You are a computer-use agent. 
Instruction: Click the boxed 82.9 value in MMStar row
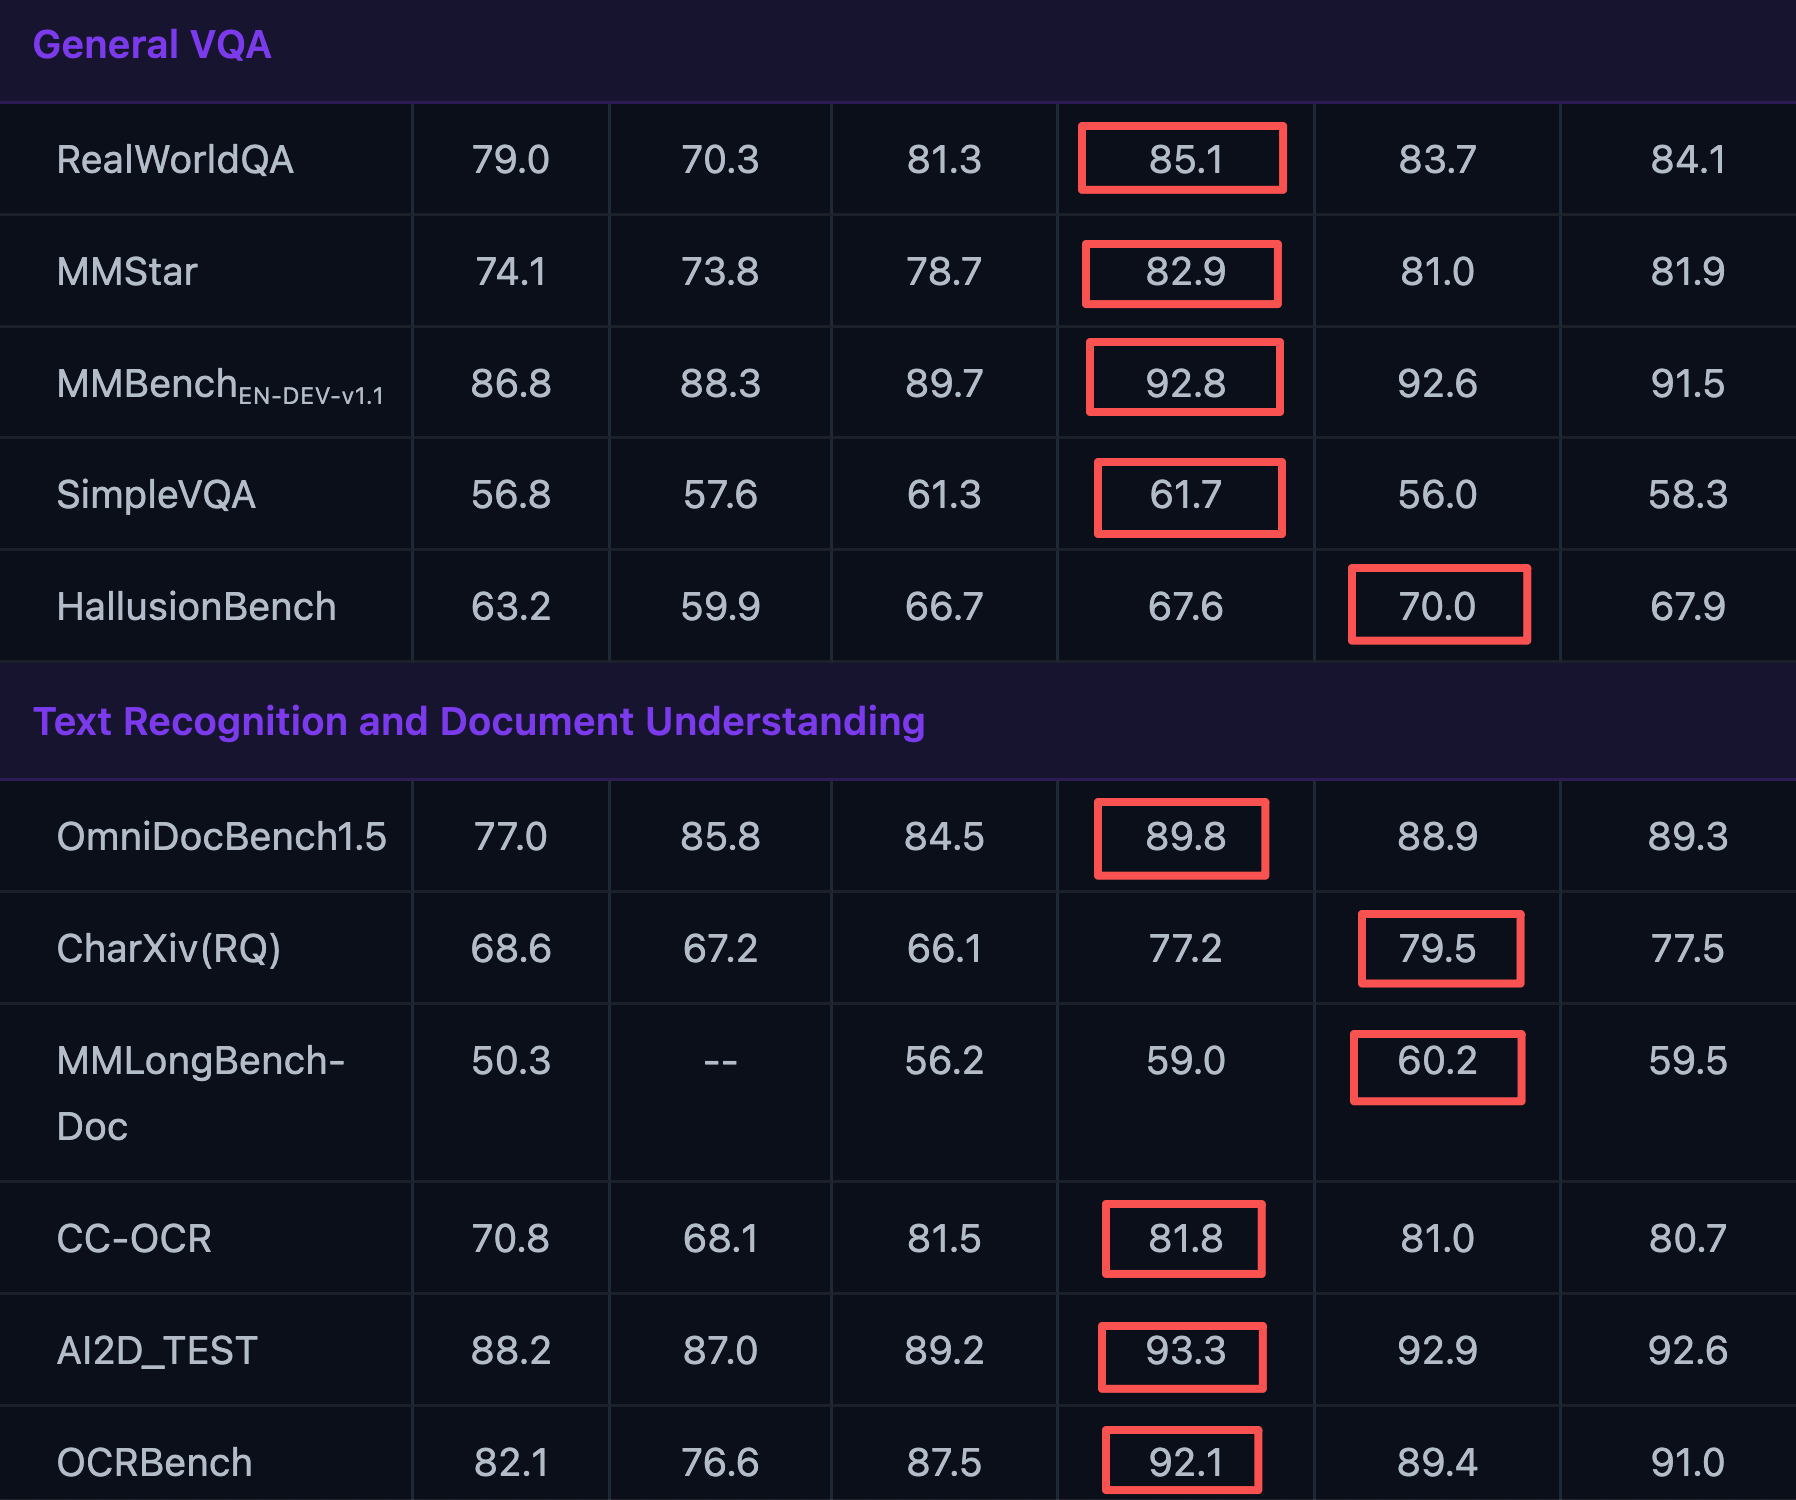click(1184, 272)
